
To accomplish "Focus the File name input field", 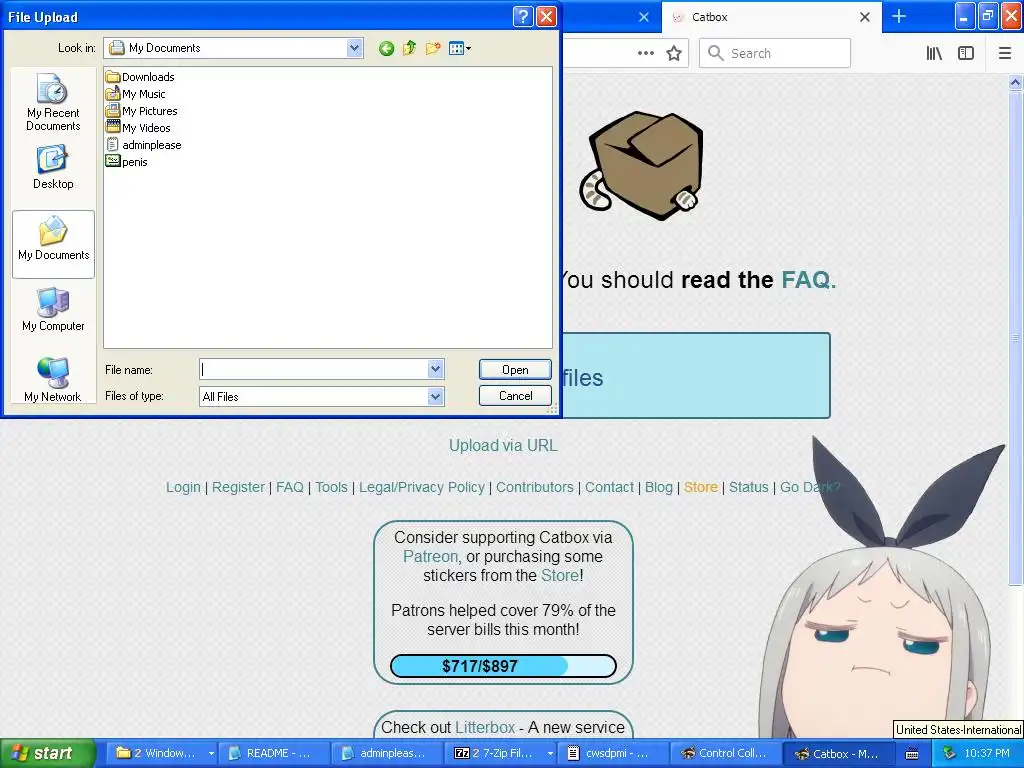I will (x=313, y=369).
